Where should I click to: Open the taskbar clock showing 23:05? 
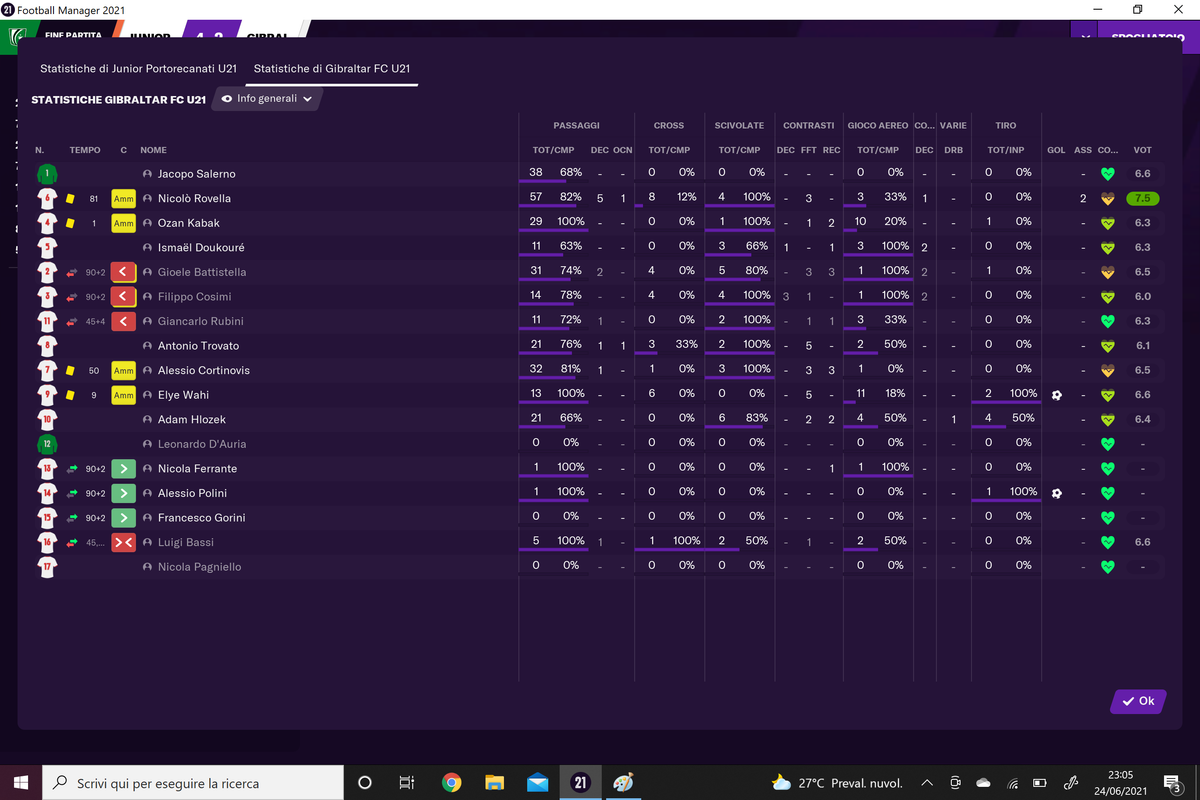(1121, 783)
